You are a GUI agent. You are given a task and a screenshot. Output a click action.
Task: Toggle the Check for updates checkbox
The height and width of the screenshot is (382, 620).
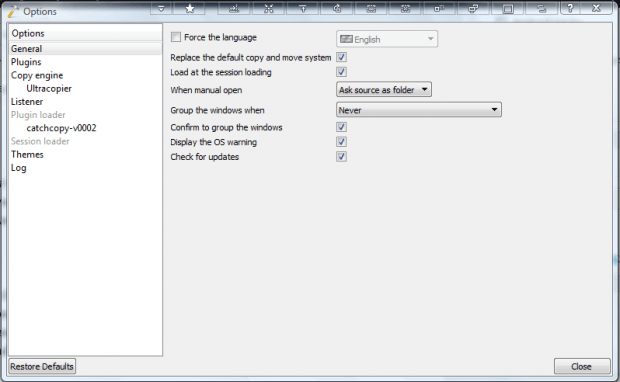pyautogui.click(x=341, y=157)
